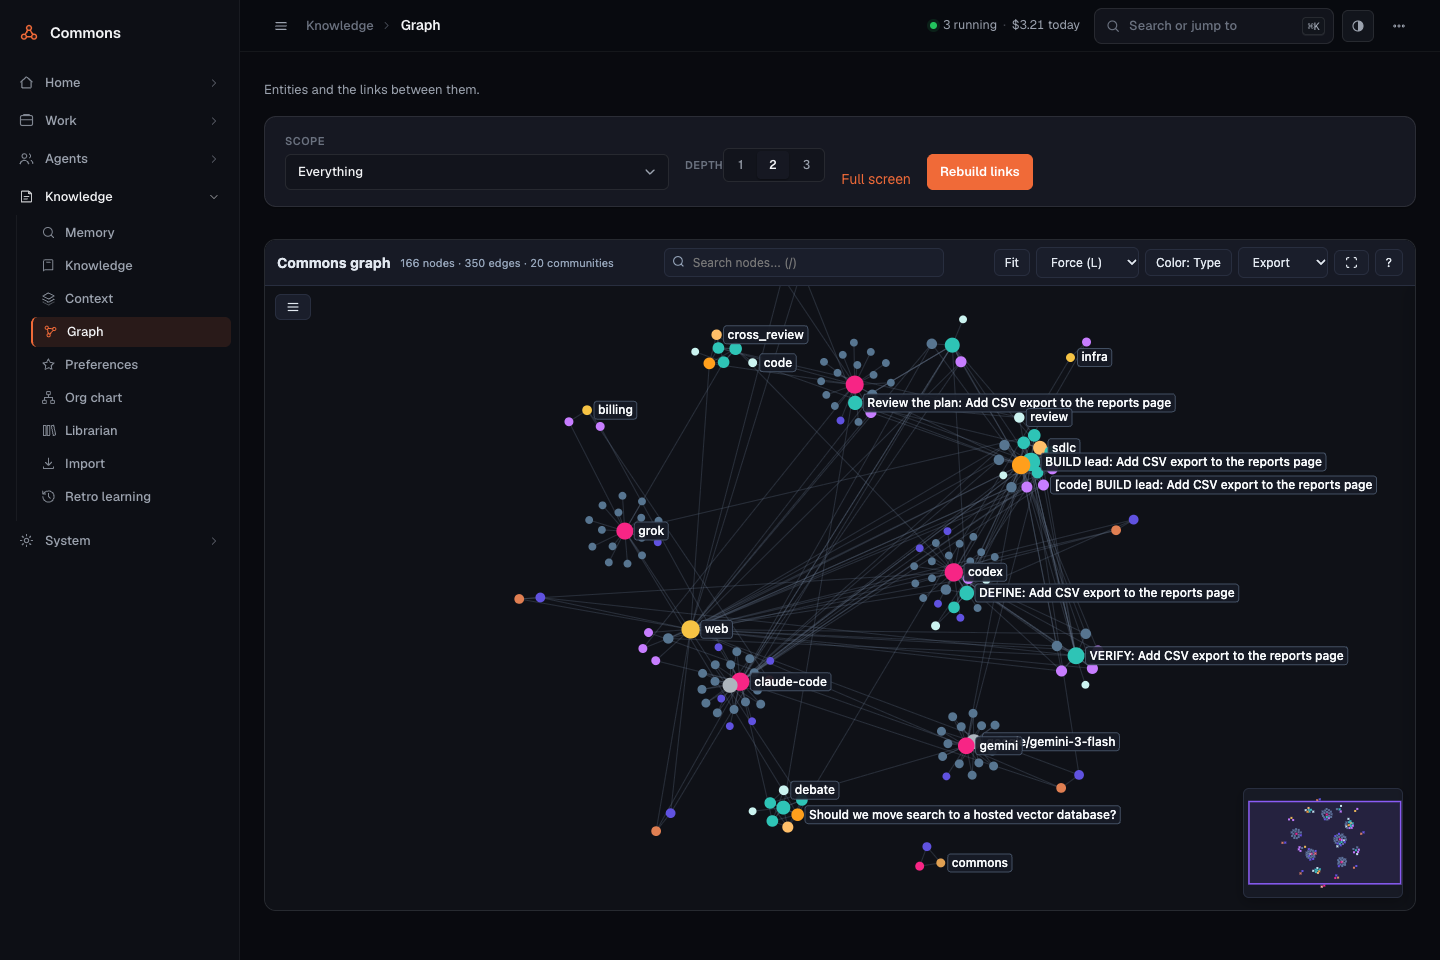Open Knowledge item in the sidebar submenu
This screenshot has height=960, width=1440.
click(x=131, y=266)
